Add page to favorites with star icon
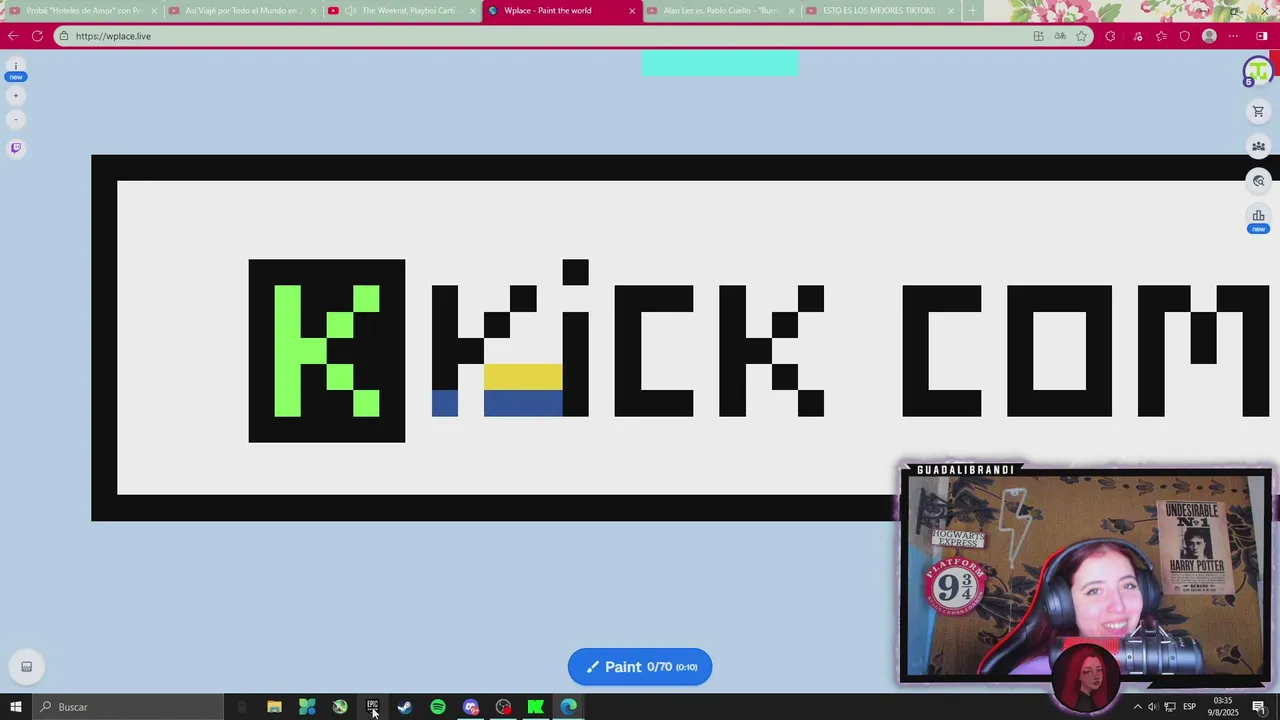The height and width of the screenshot is (720, 1280). point(1081,36)
